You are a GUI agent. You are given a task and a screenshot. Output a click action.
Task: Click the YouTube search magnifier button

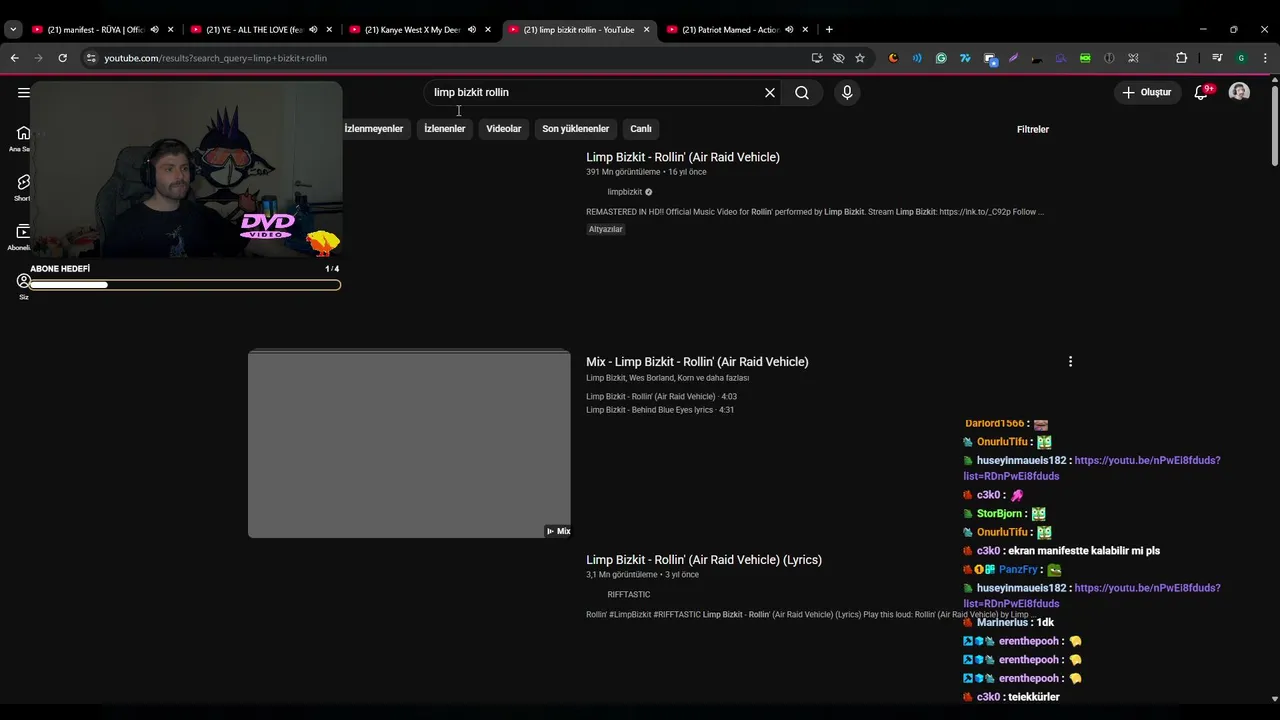[x=802, y=92]
